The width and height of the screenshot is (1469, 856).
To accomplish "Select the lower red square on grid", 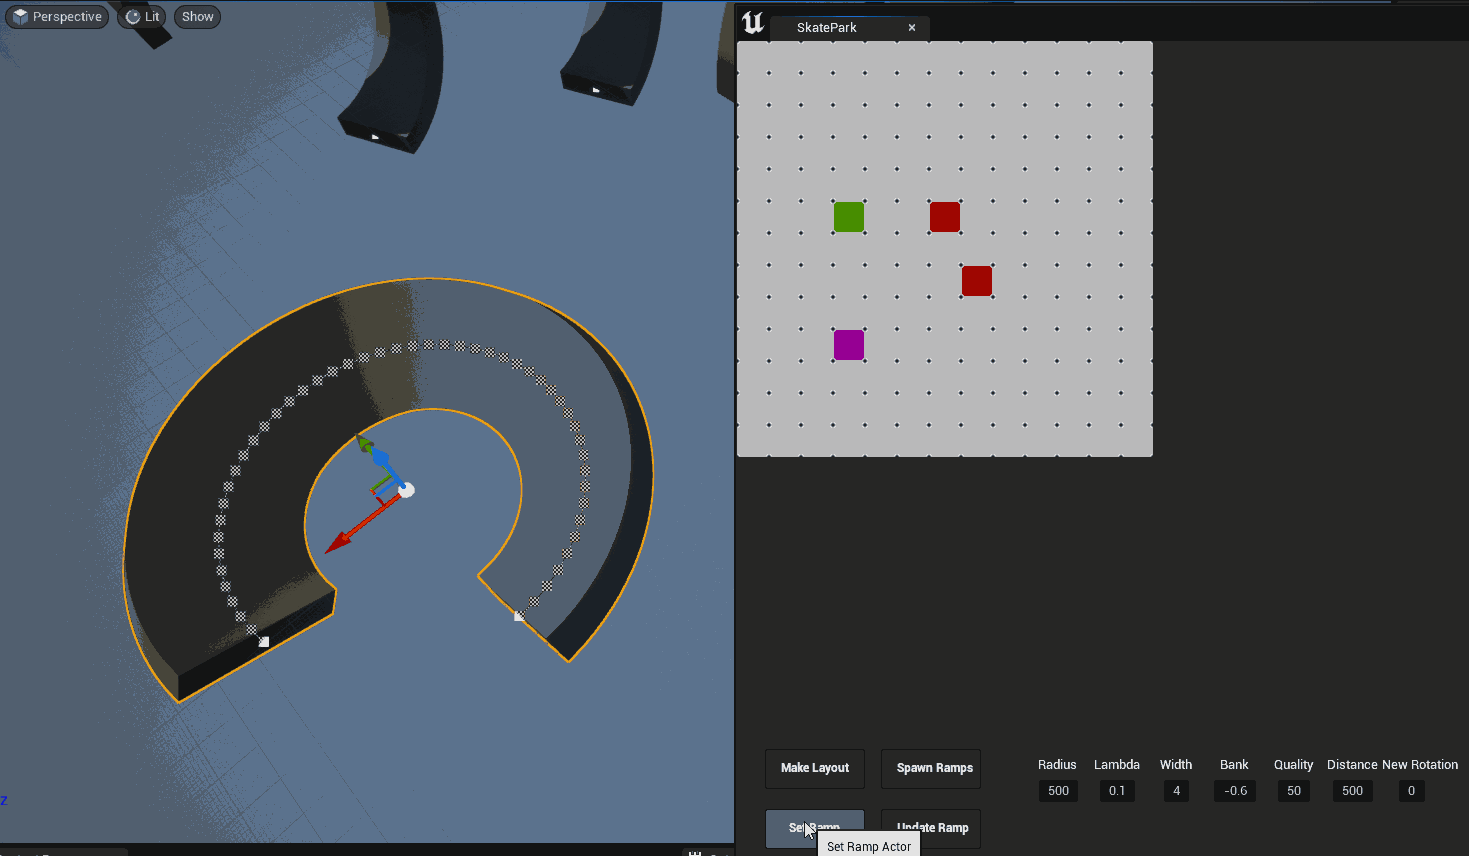I will tap(977, 281).
